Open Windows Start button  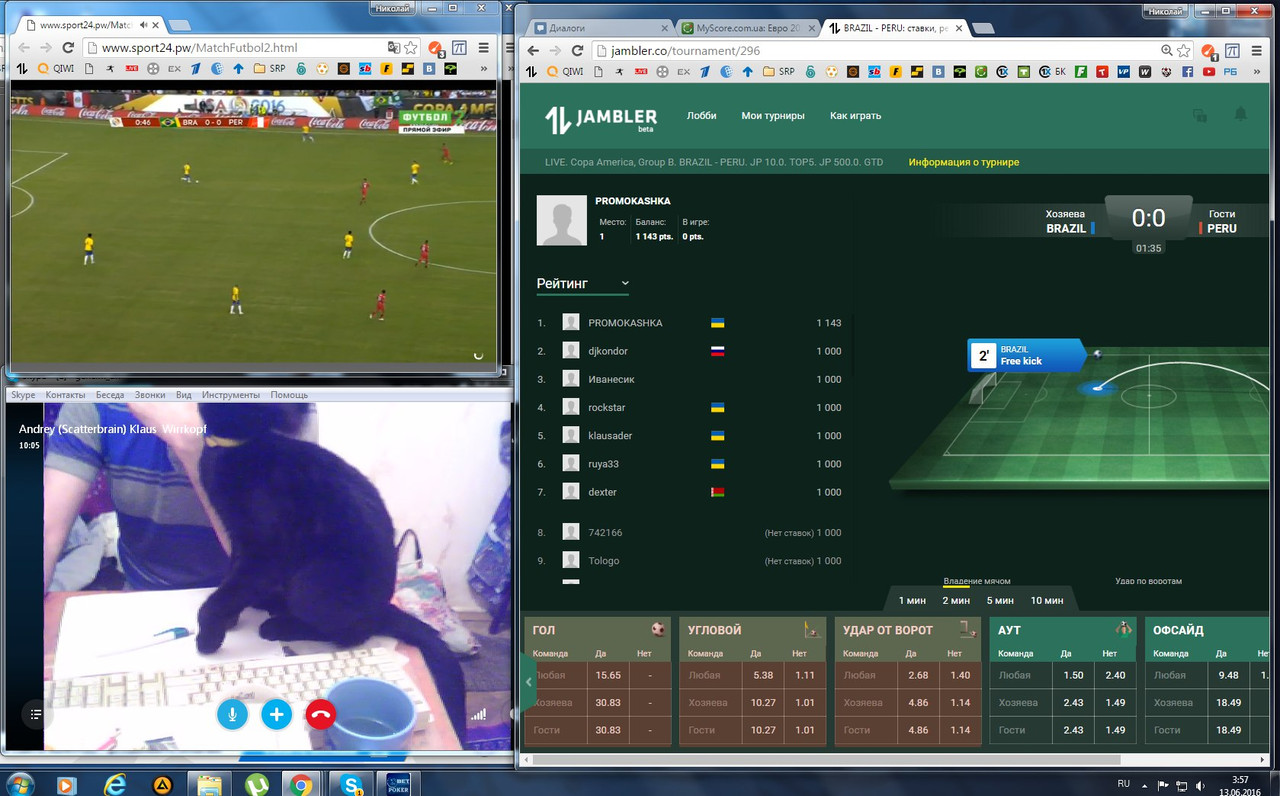coord(20,784)
